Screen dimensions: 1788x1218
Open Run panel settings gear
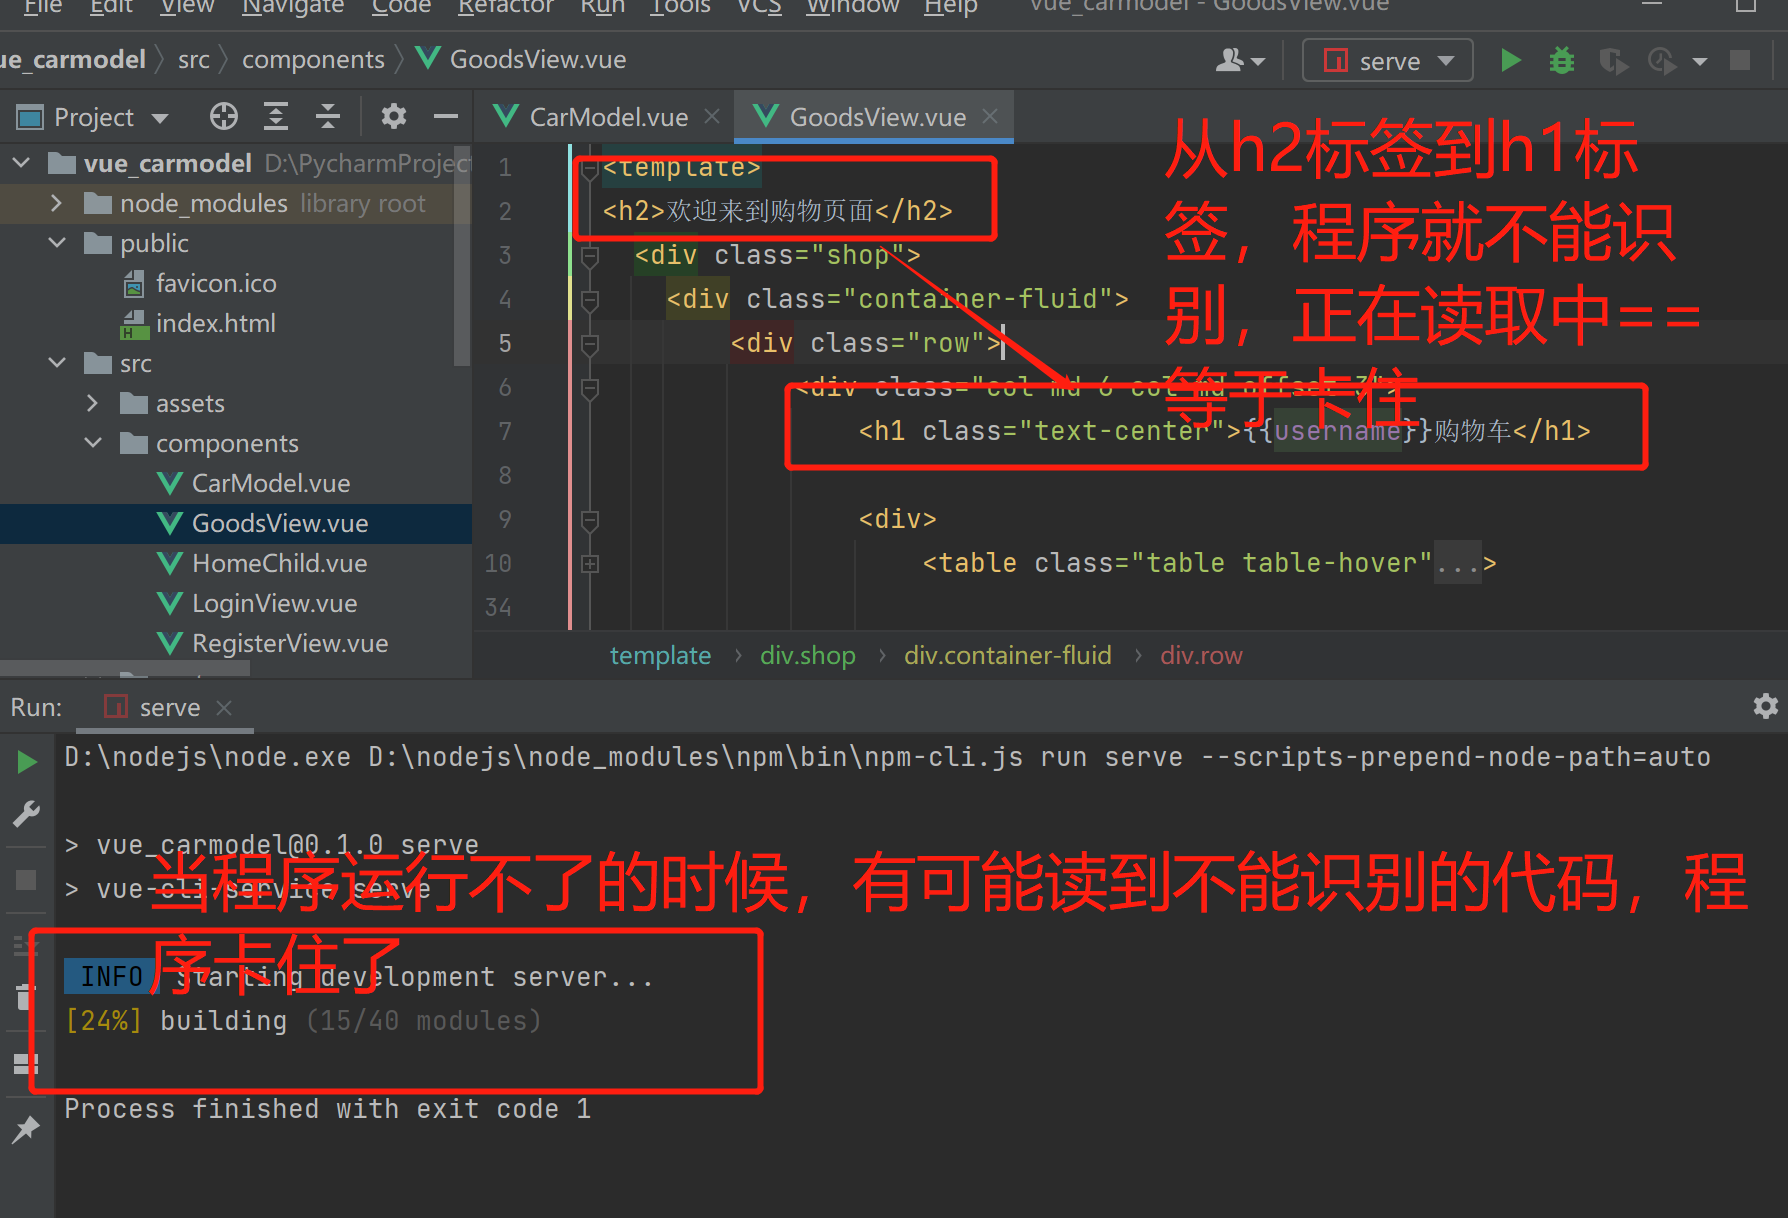[x=1766, y=706]
